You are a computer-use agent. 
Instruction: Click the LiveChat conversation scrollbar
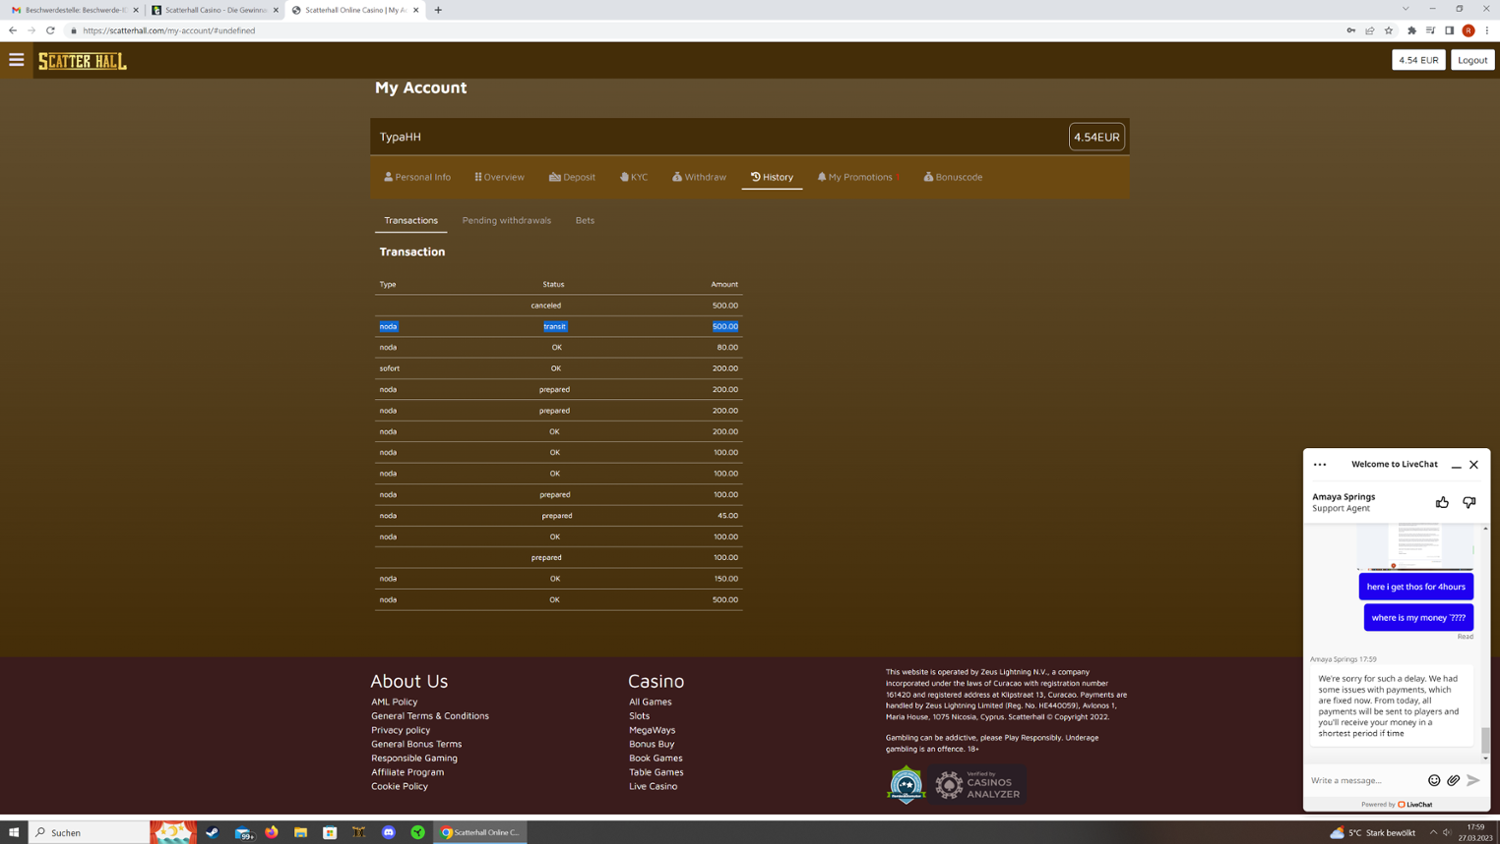point(1486,740)
